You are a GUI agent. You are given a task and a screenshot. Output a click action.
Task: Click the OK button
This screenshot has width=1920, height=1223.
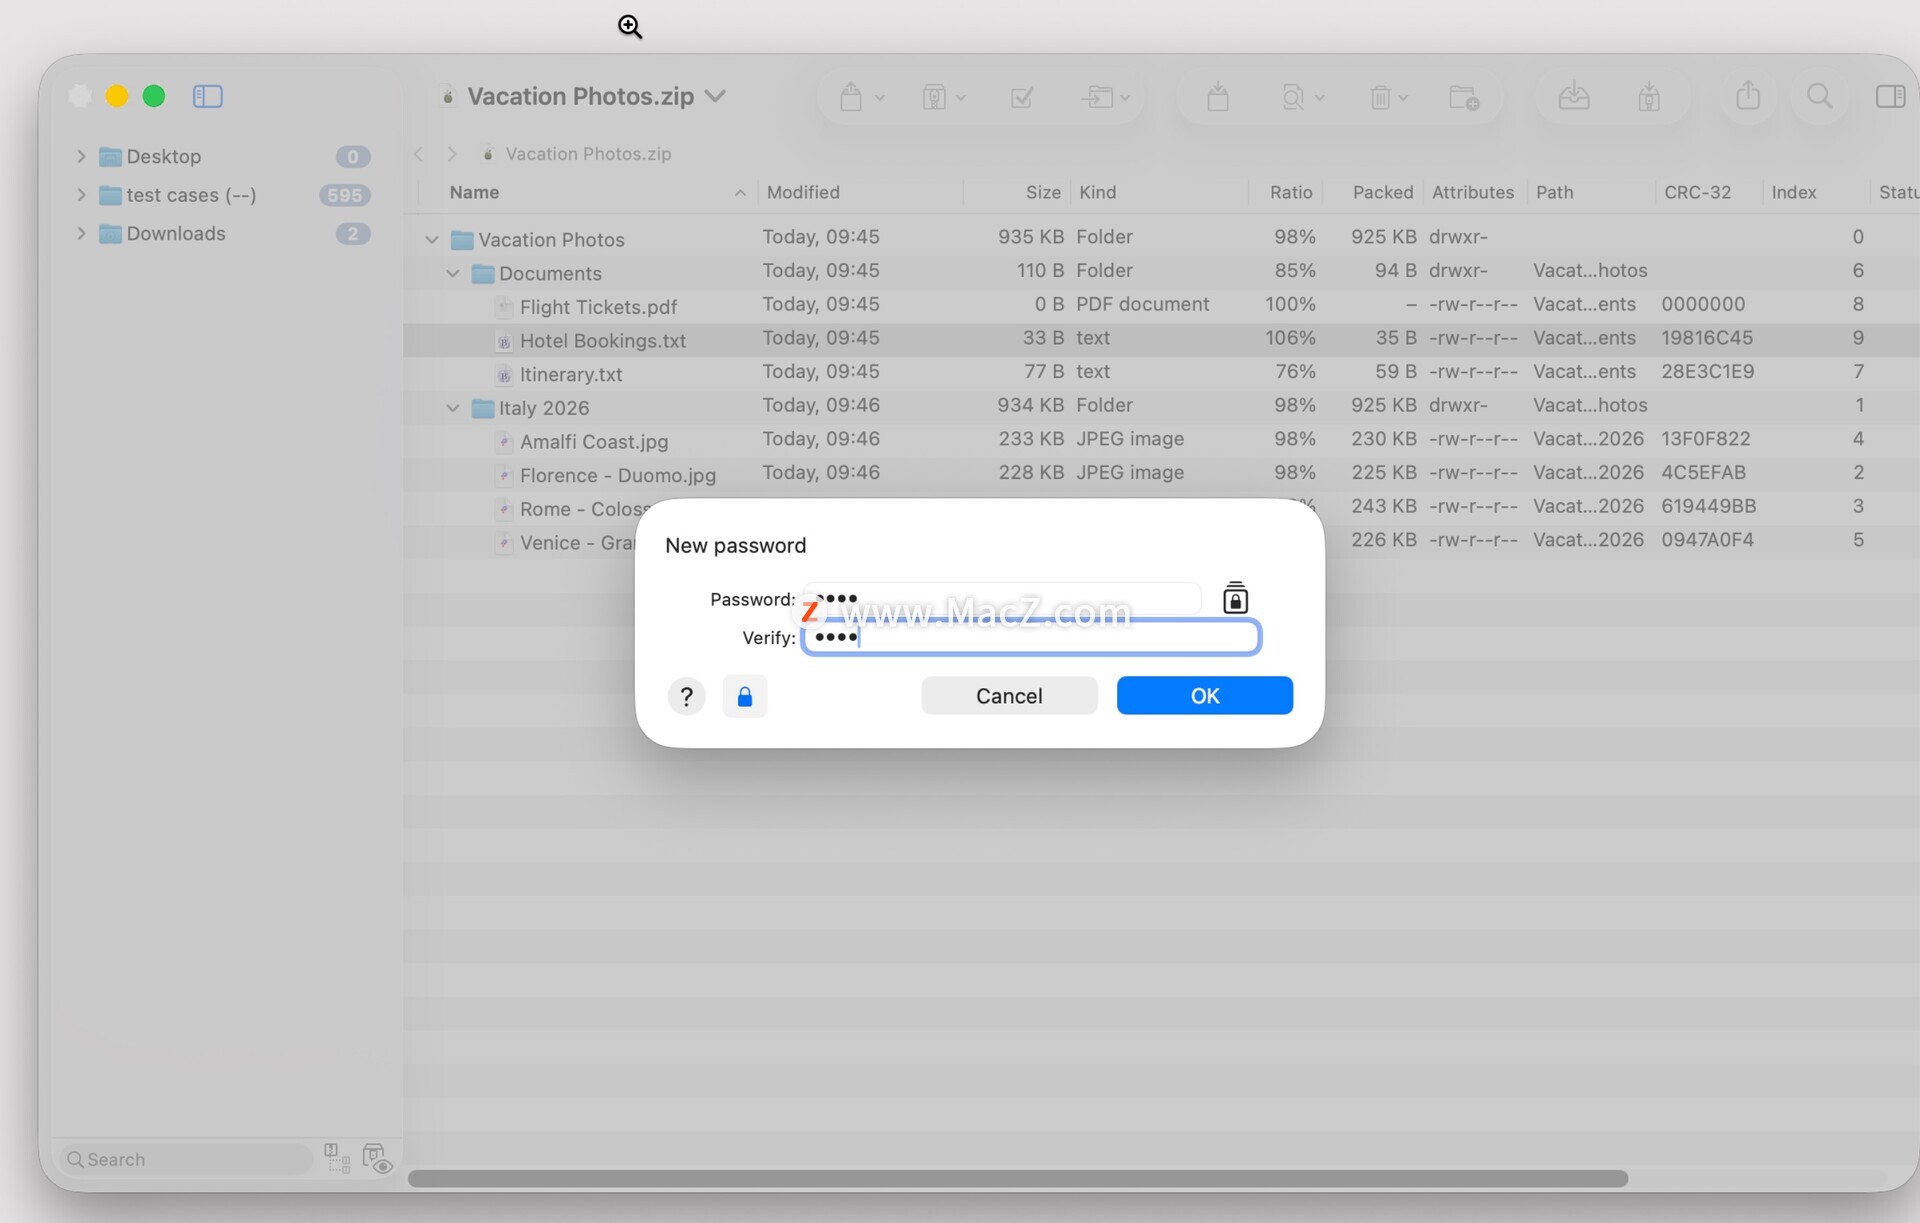point(1205,696)
